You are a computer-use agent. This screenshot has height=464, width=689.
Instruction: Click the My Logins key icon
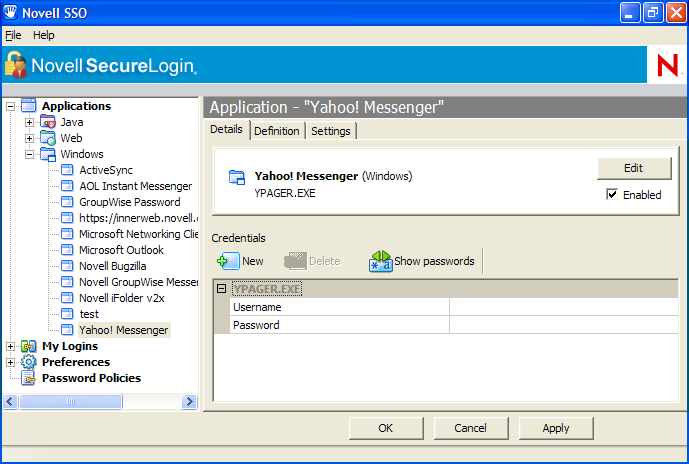pyautogui.click(x=29, y=346)
